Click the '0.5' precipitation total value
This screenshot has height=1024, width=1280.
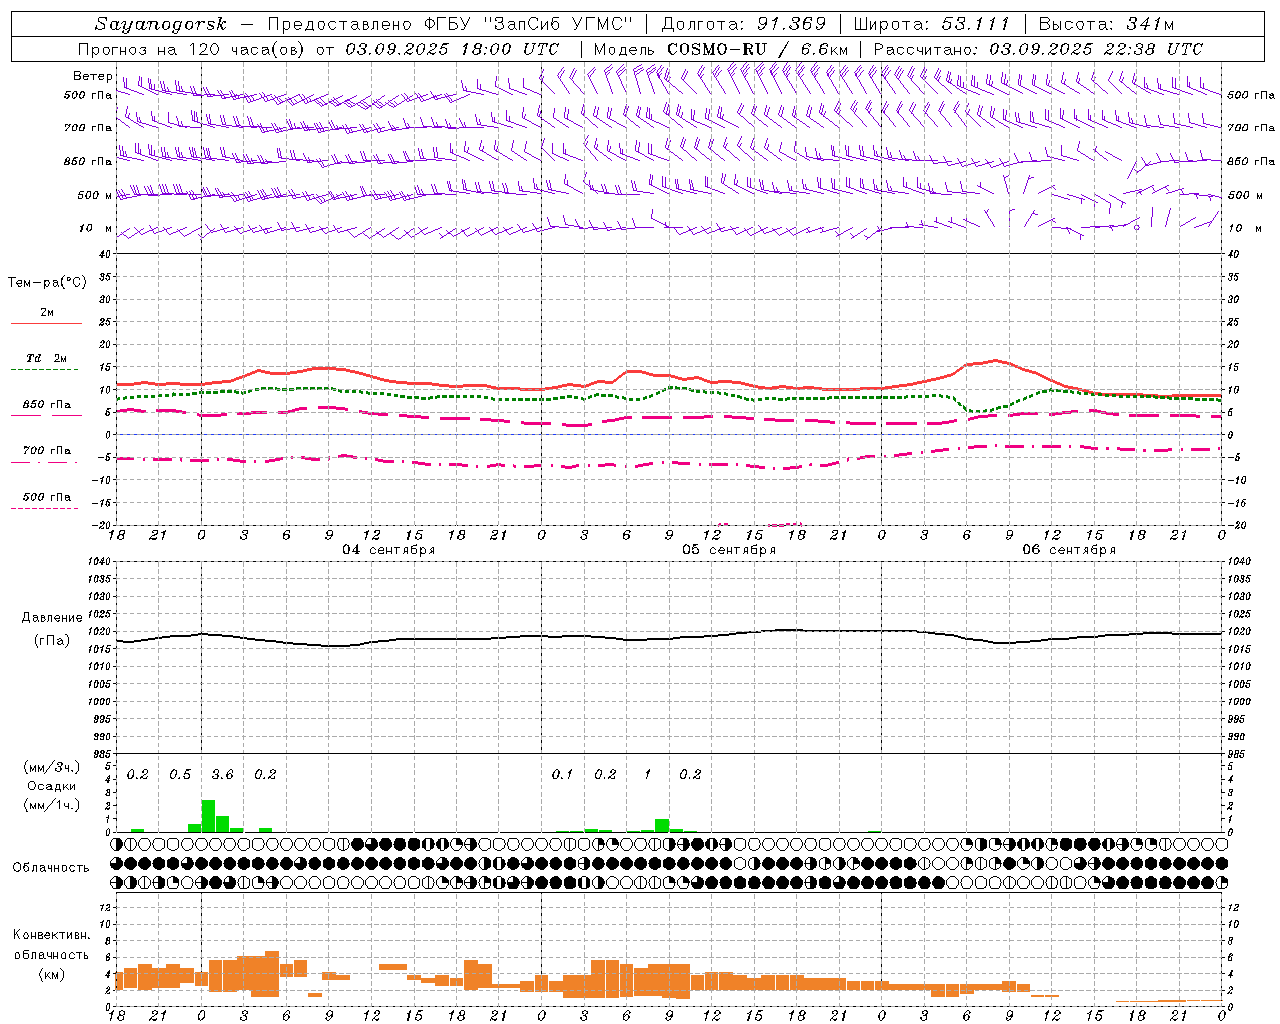click(x=180, y=775)
